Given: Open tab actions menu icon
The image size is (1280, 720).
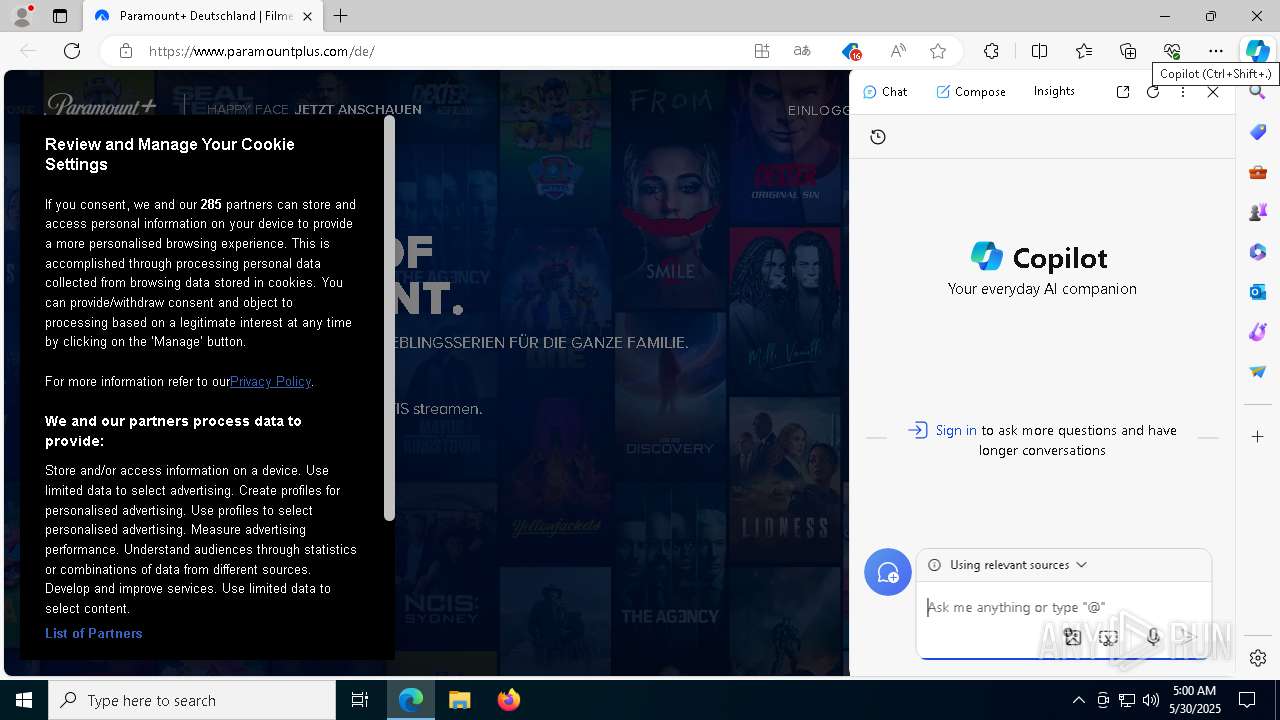Looking at the screenshot, I should 60,16.
